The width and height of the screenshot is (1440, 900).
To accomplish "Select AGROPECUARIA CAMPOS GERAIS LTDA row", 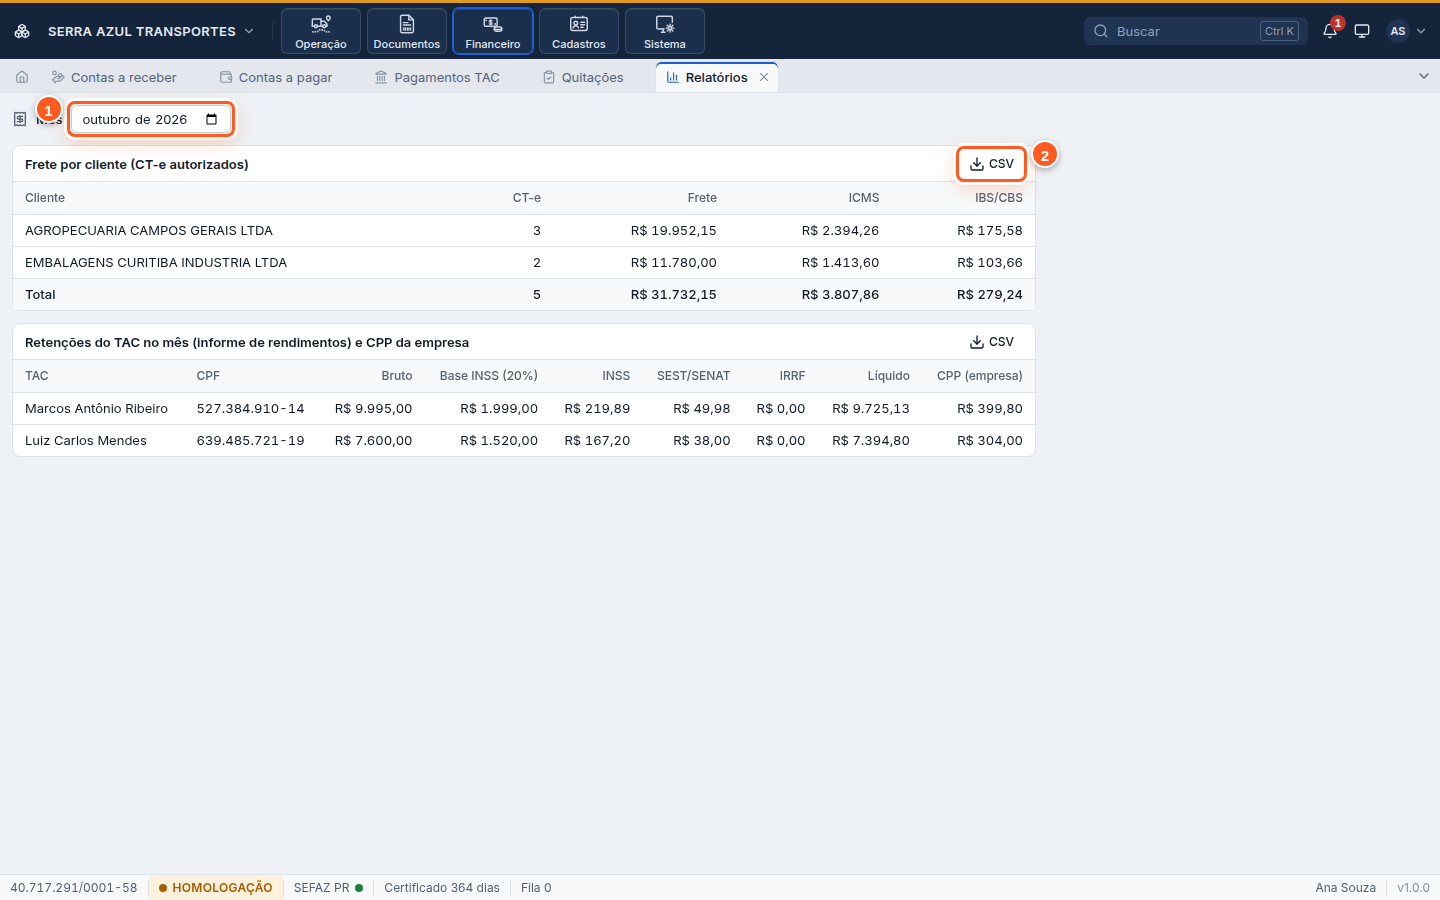I will (524, 230).
